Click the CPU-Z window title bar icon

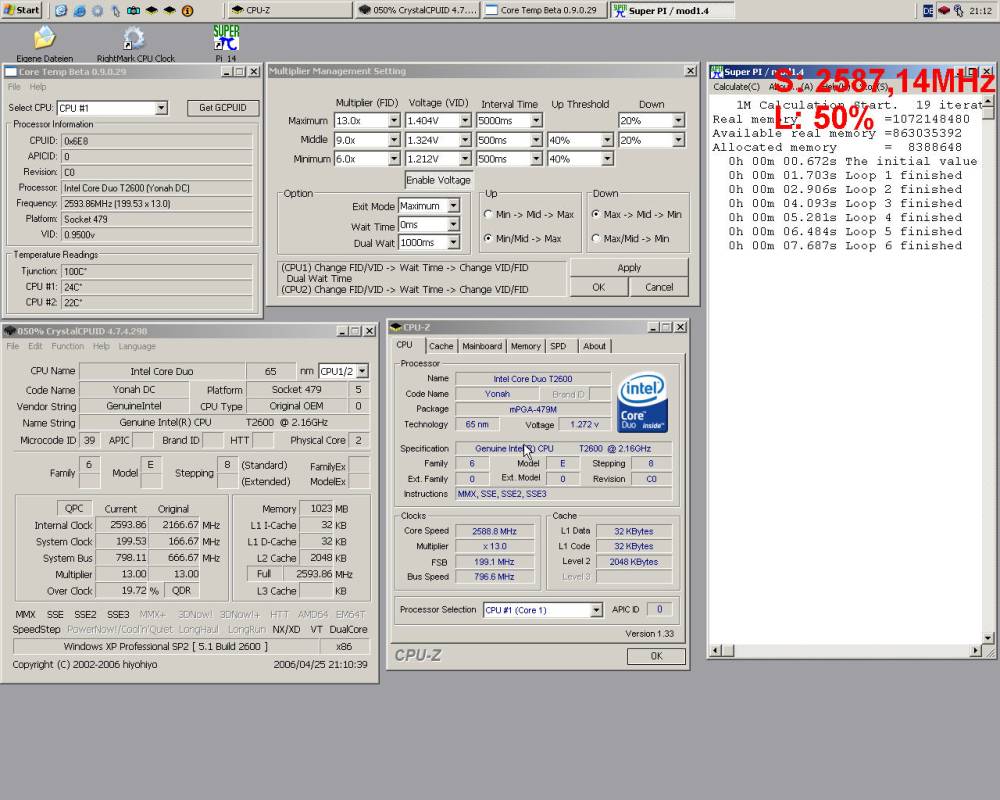point(396,327)
